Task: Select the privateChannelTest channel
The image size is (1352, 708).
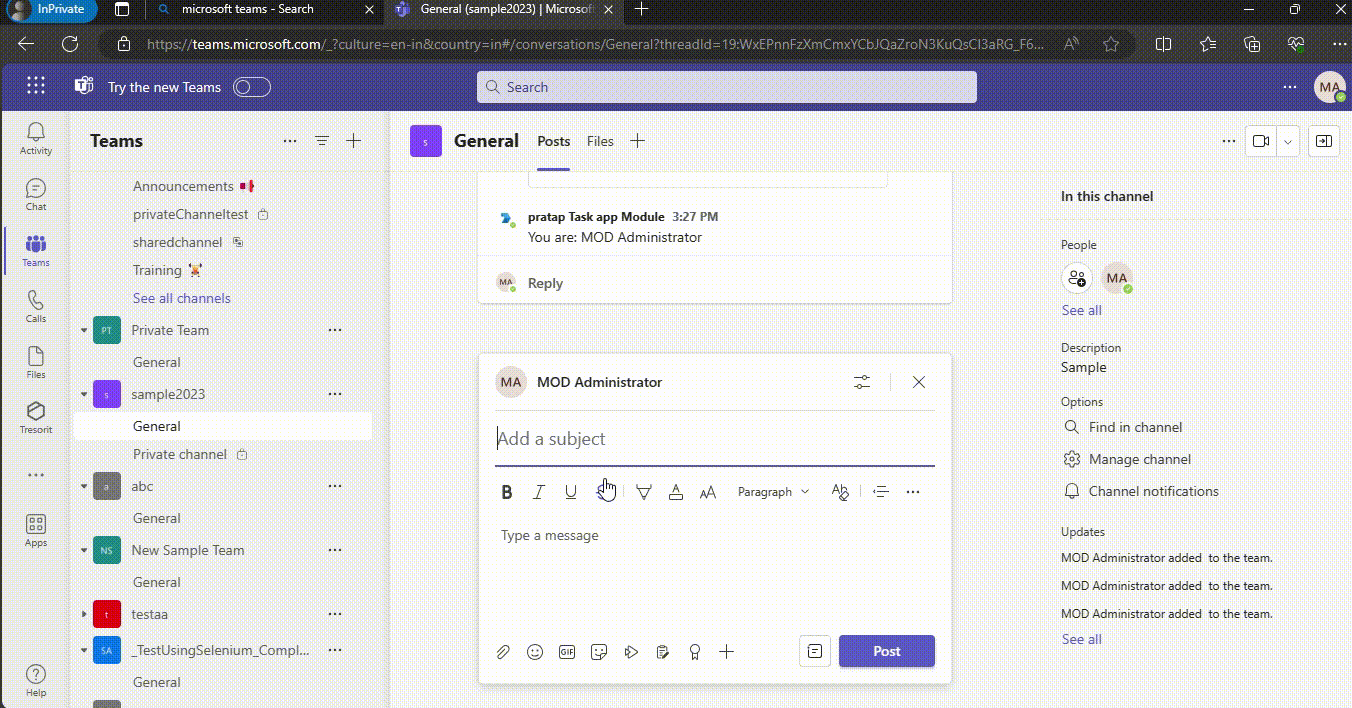Action: point(191,214)
